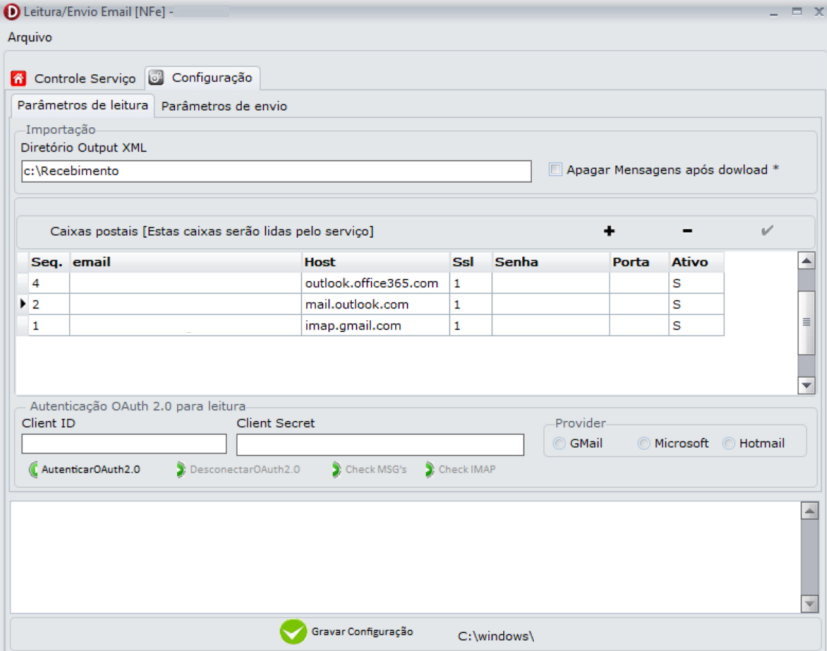This screenshot has height=651, width=827.
Task: Open the Arquivo menu
Action: [30, 37]
